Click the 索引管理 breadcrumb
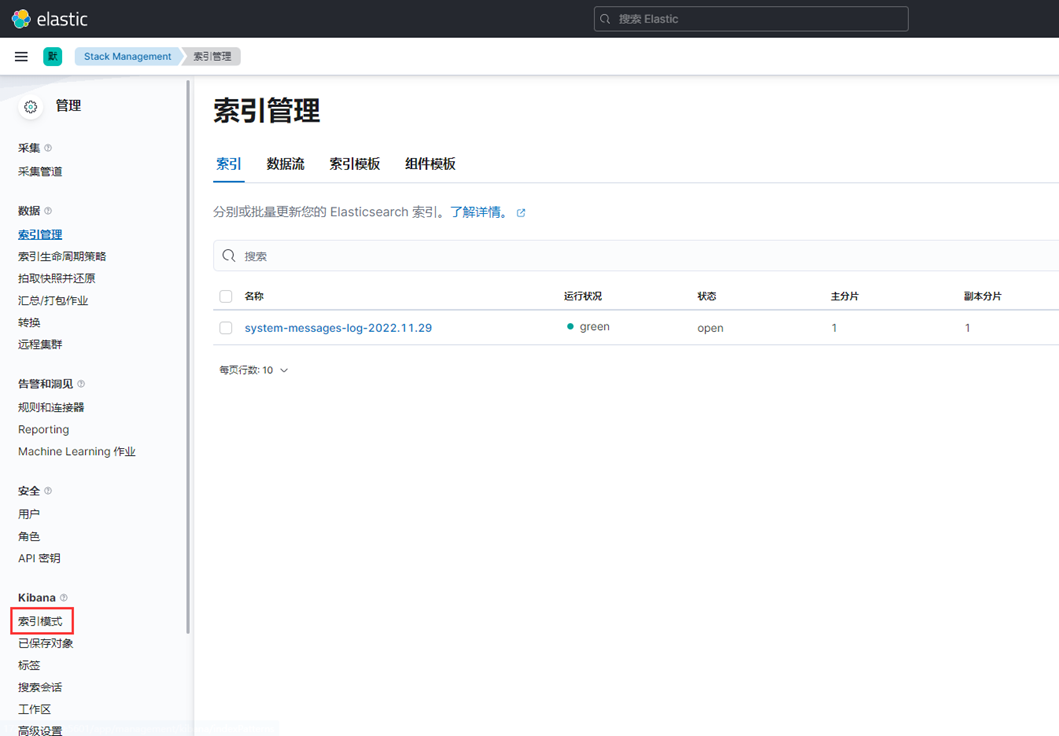Viewport: 1059px width, 736px height. click(212, 57)
